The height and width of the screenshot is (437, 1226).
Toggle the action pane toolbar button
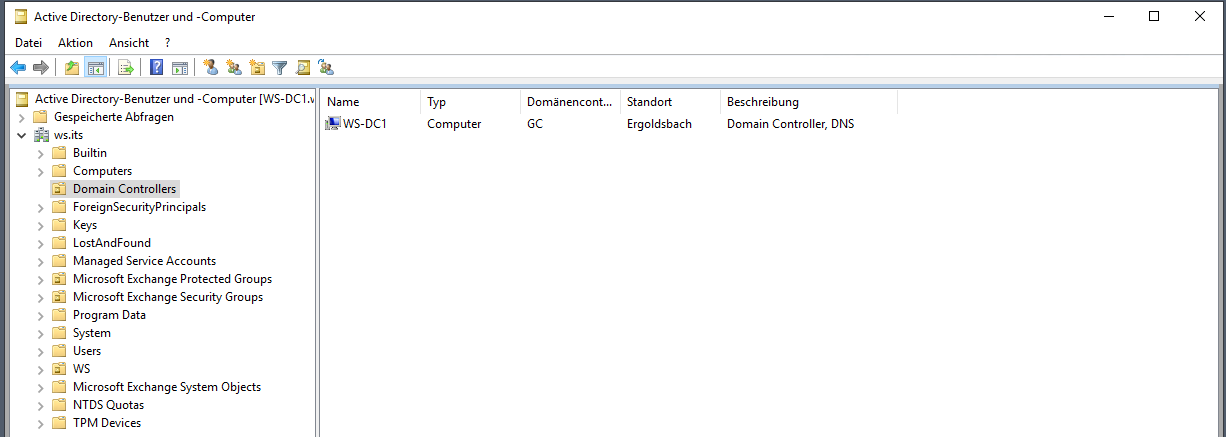click(180, 68)
